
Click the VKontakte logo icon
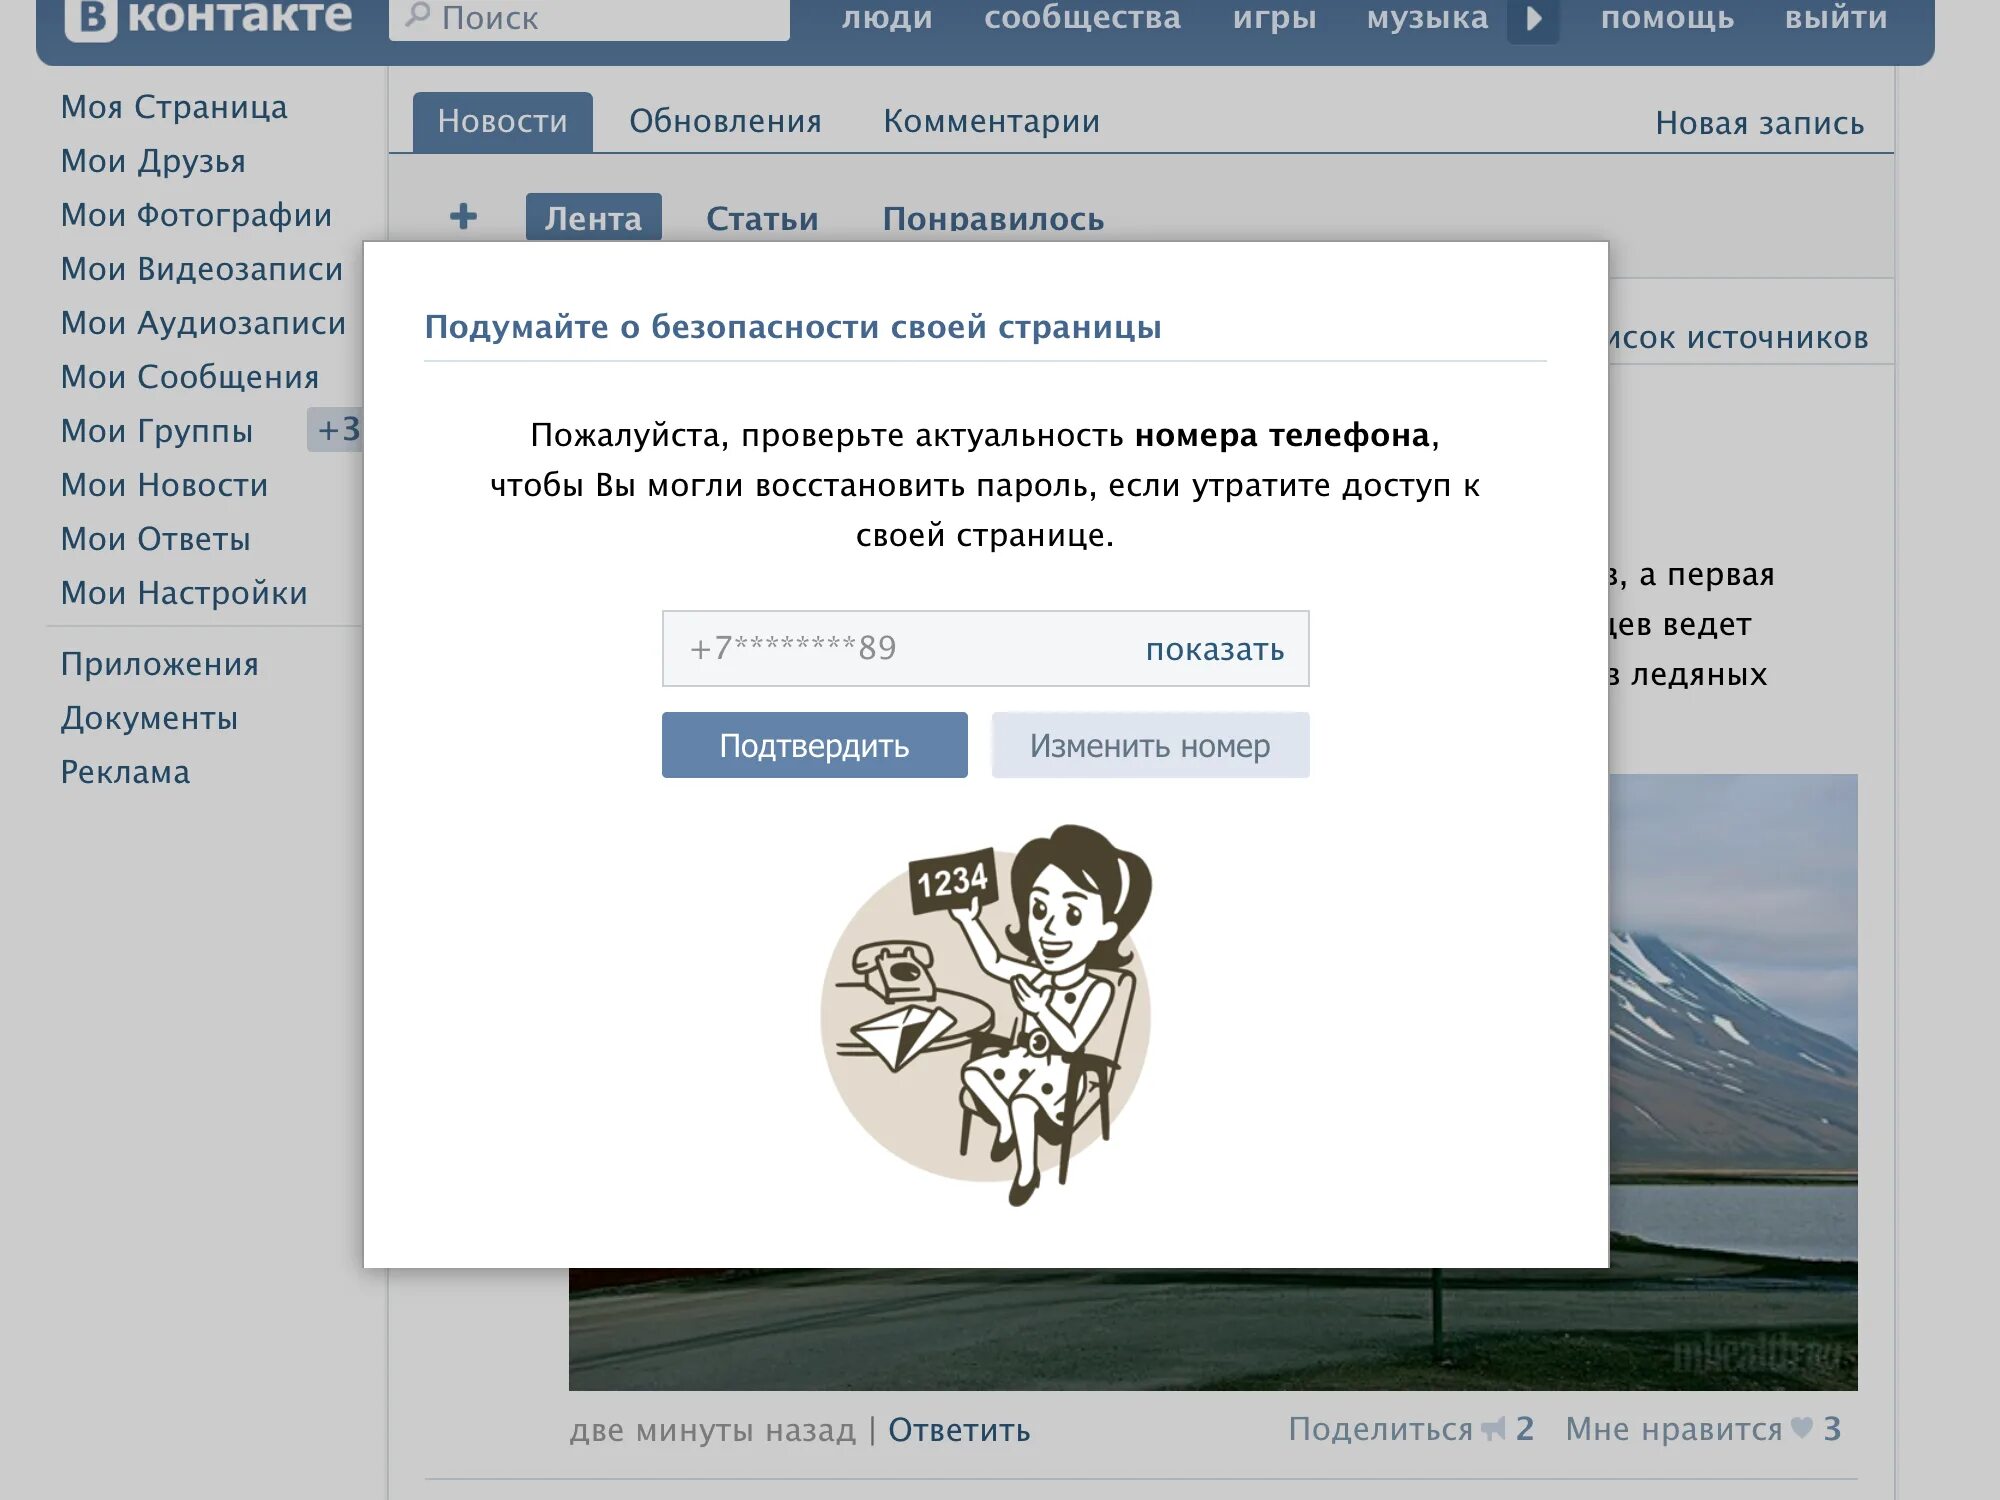click(91, 18)
